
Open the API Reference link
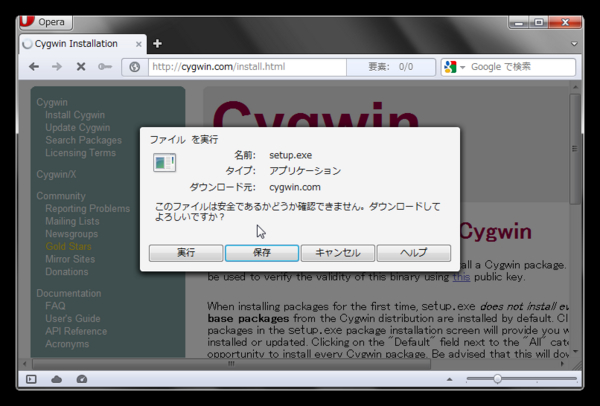[x=76, y=331]
